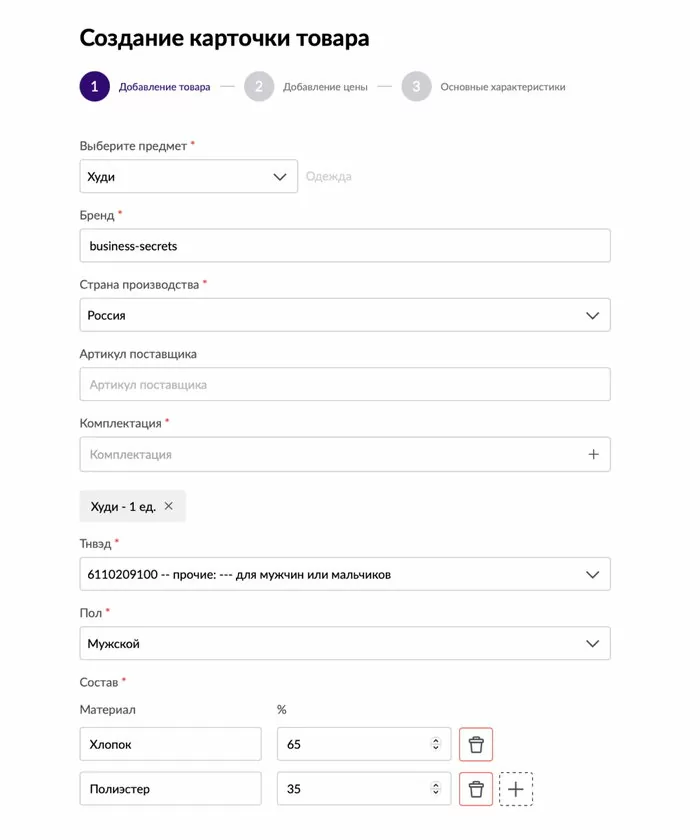
Task: Open step 2 circle icon
Action: 258,87
